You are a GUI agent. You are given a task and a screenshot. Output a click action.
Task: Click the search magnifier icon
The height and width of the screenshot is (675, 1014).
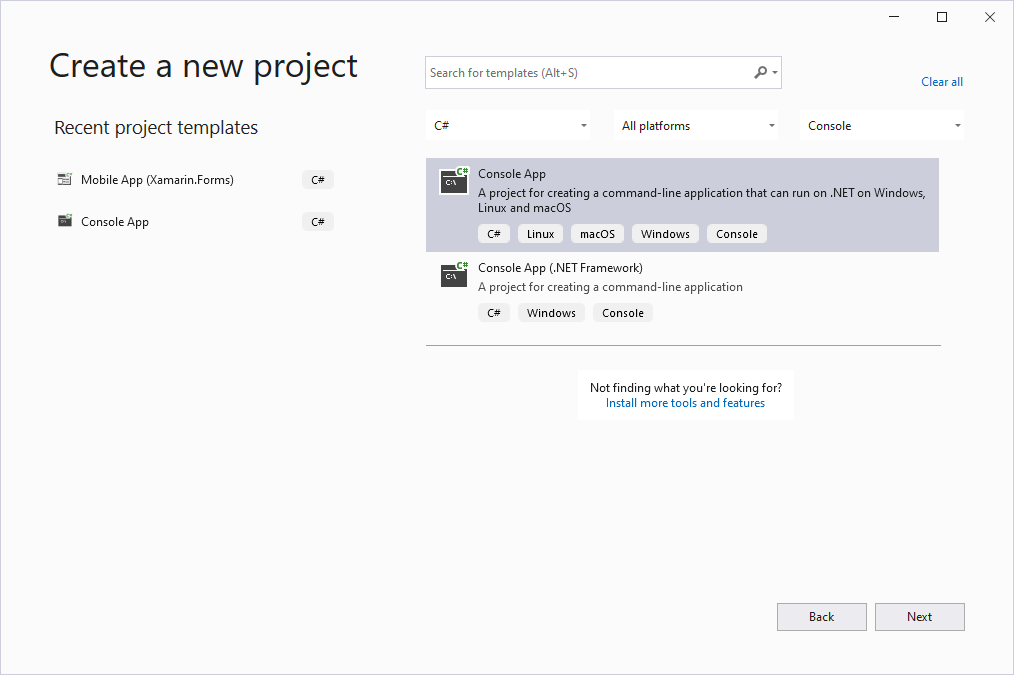pyautogui.click(x=761, y=72)
